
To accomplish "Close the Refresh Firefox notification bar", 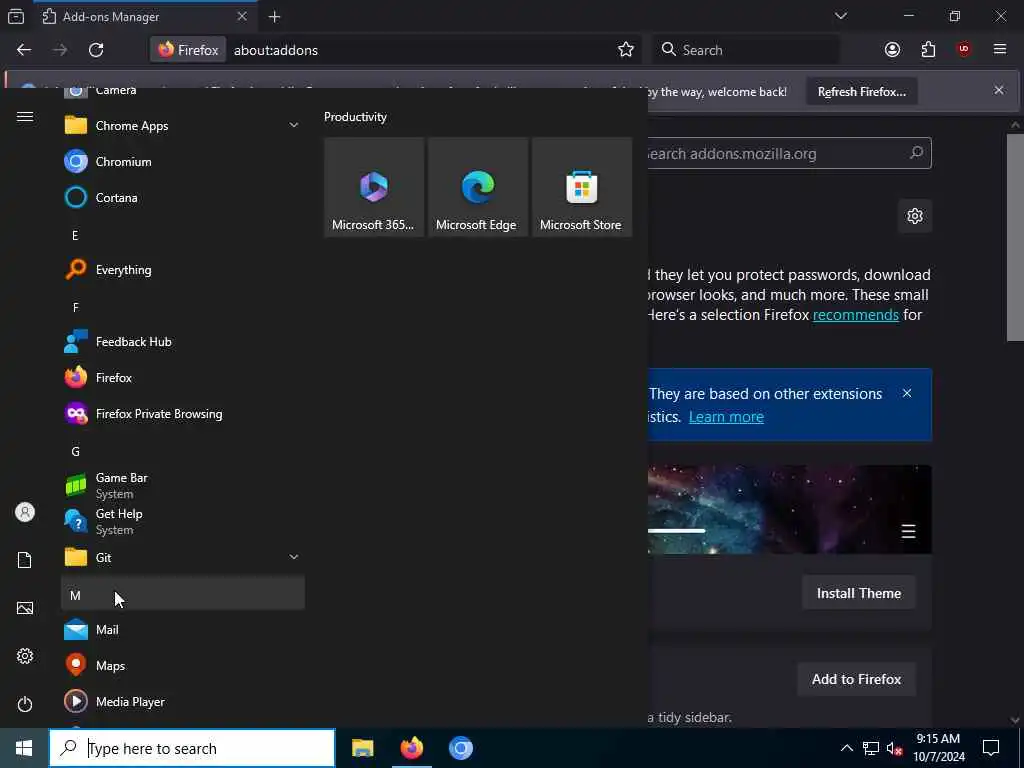I will [999, 90].
